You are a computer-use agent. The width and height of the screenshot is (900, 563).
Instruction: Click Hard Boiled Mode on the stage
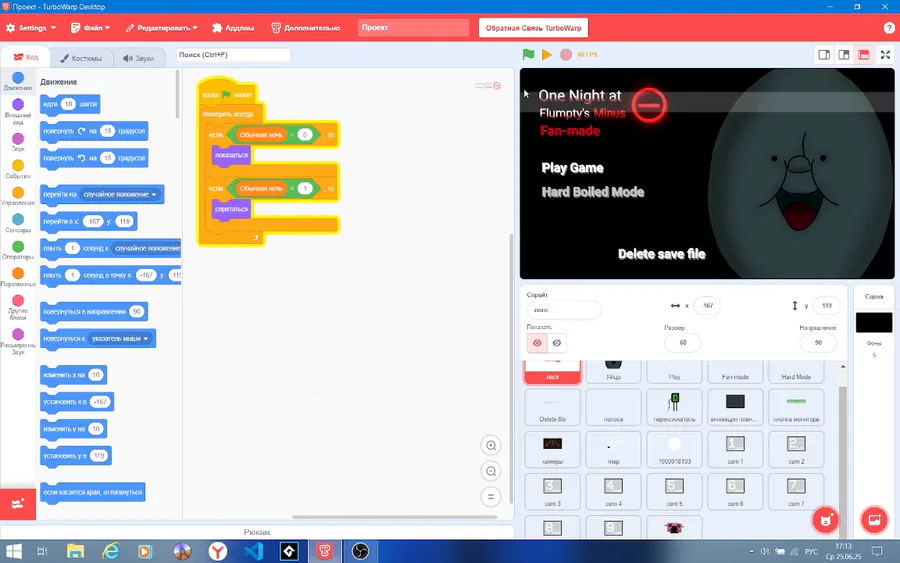click(x=593, y=192)
